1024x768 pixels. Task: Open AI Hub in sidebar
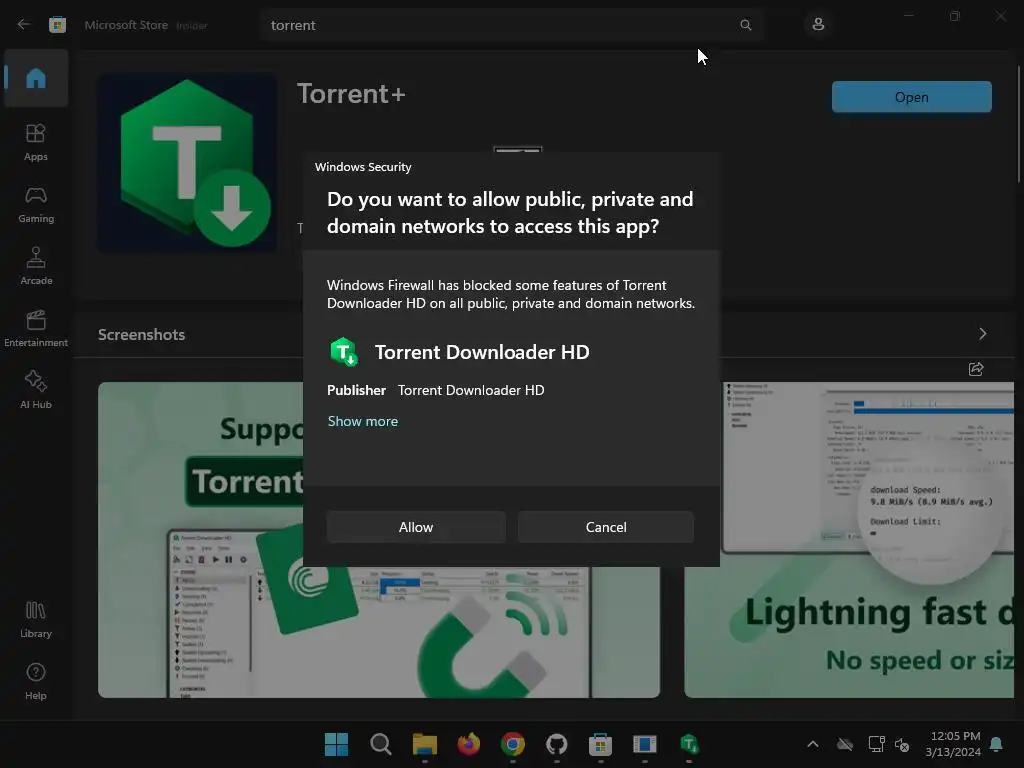click(36, 391)
